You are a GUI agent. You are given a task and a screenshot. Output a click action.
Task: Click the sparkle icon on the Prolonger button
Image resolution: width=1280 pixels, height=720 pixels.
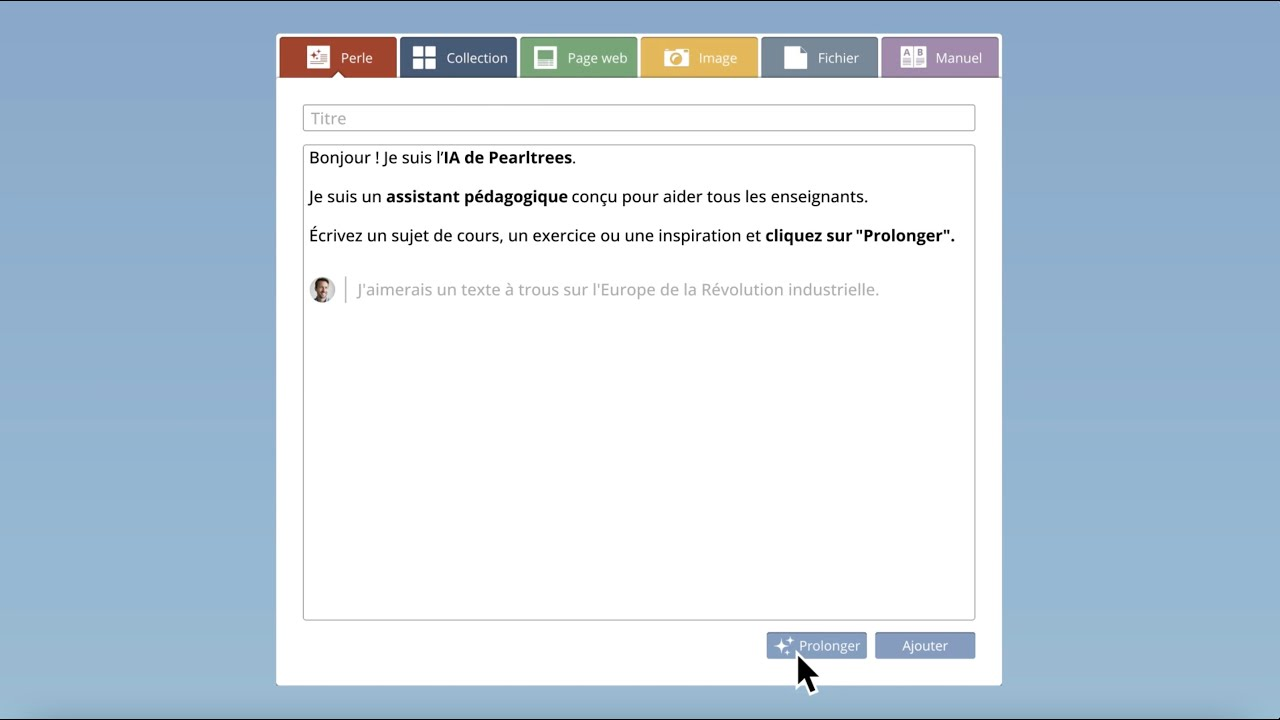[x=784, y=645]
